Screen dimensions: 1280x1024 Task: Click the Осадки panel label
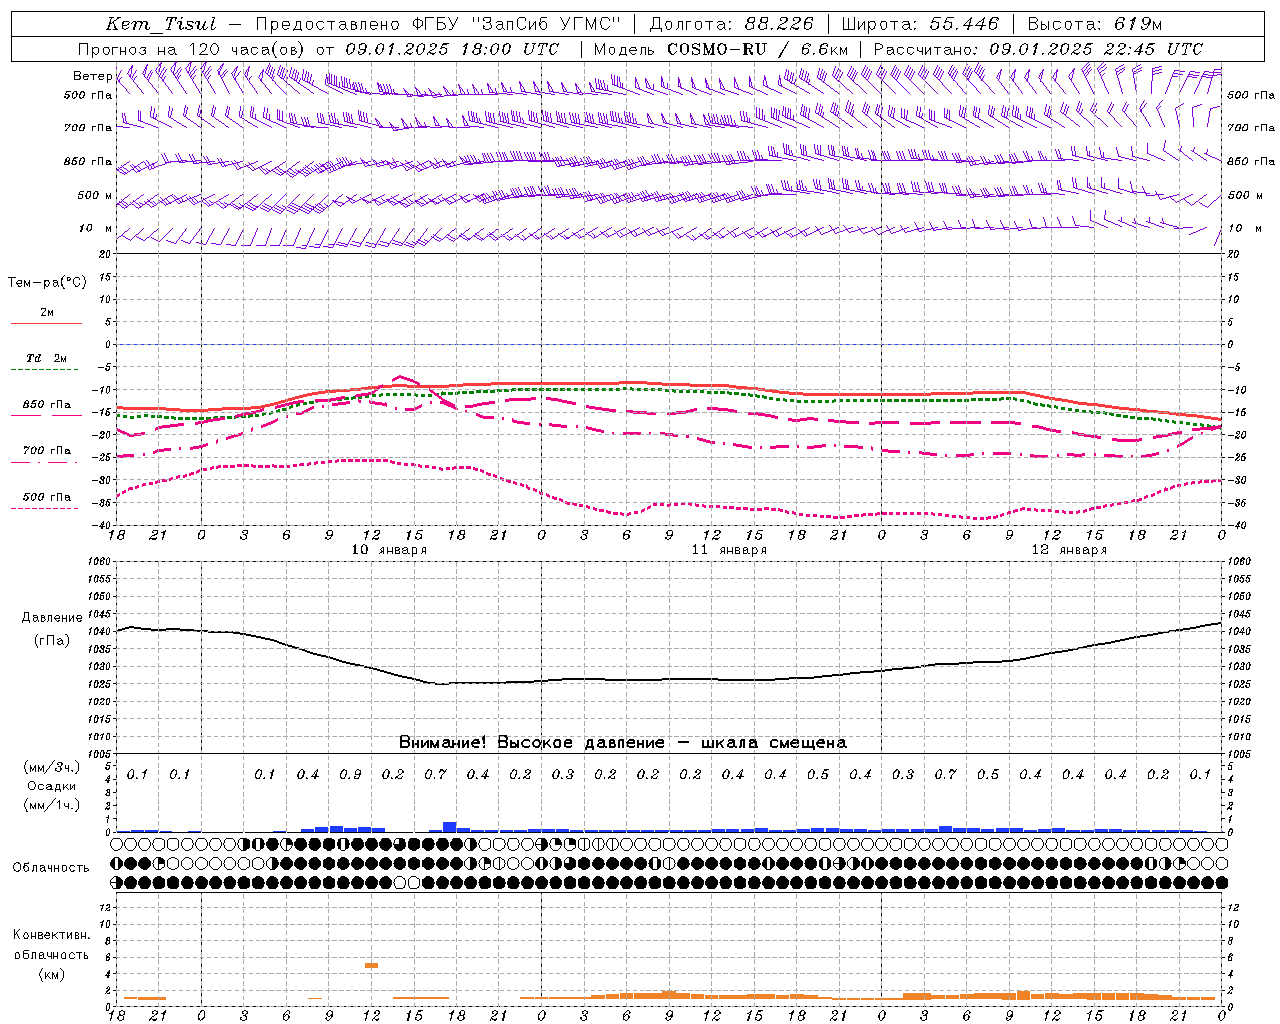coord(52,786)
